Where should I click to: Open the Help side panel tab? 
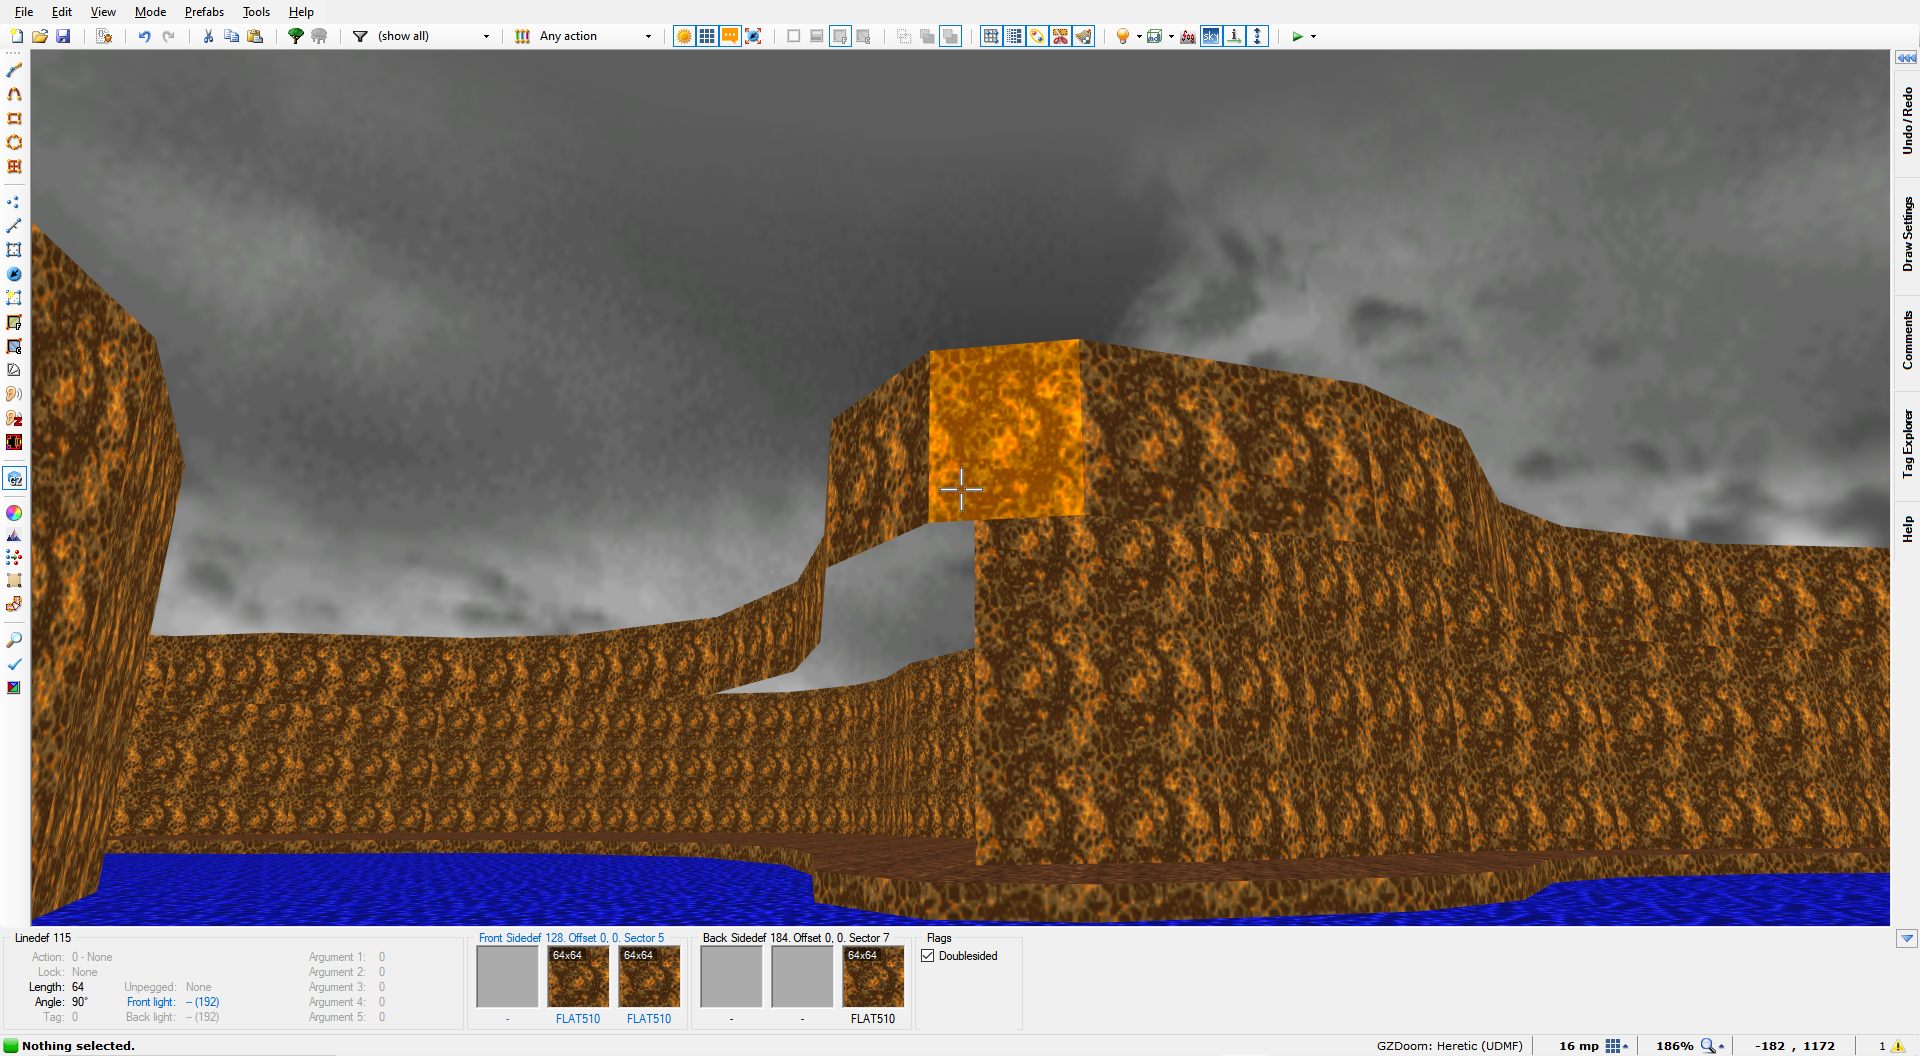[1907, 529]
